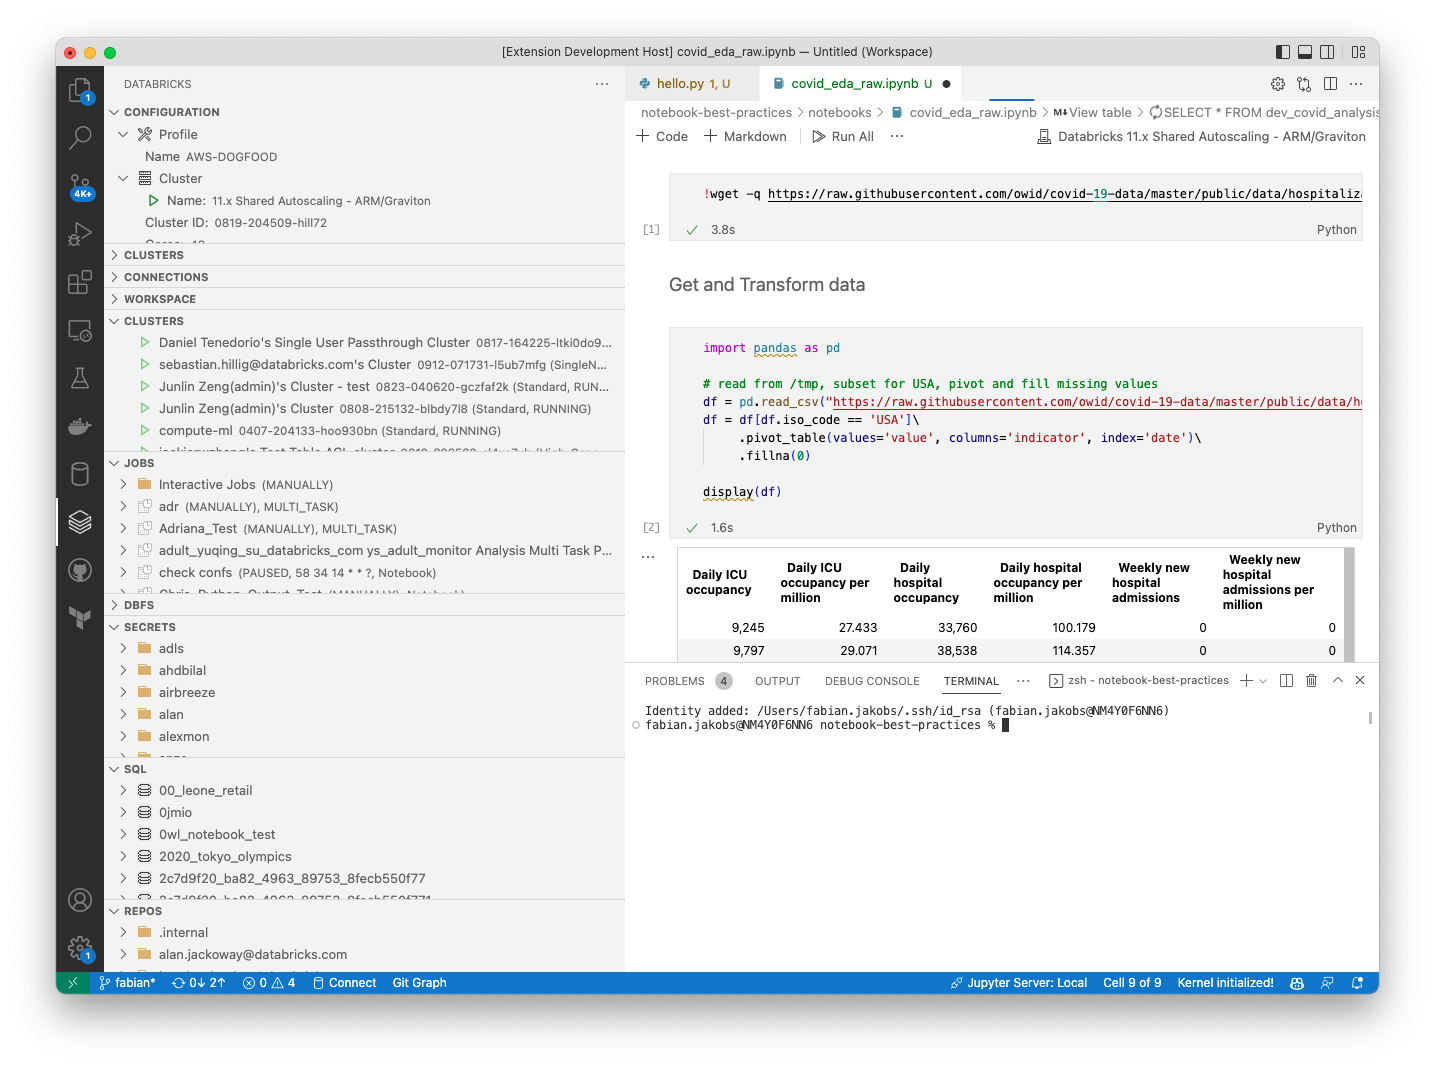
Task: Open the OUTPUT panel tab
Action: 778,681
